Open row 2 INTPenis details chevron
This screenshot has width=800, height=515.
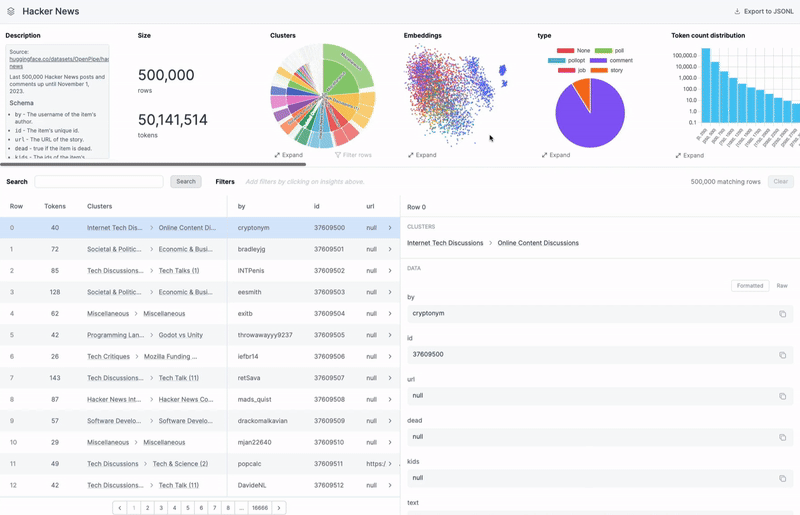[x=390, y=271]
